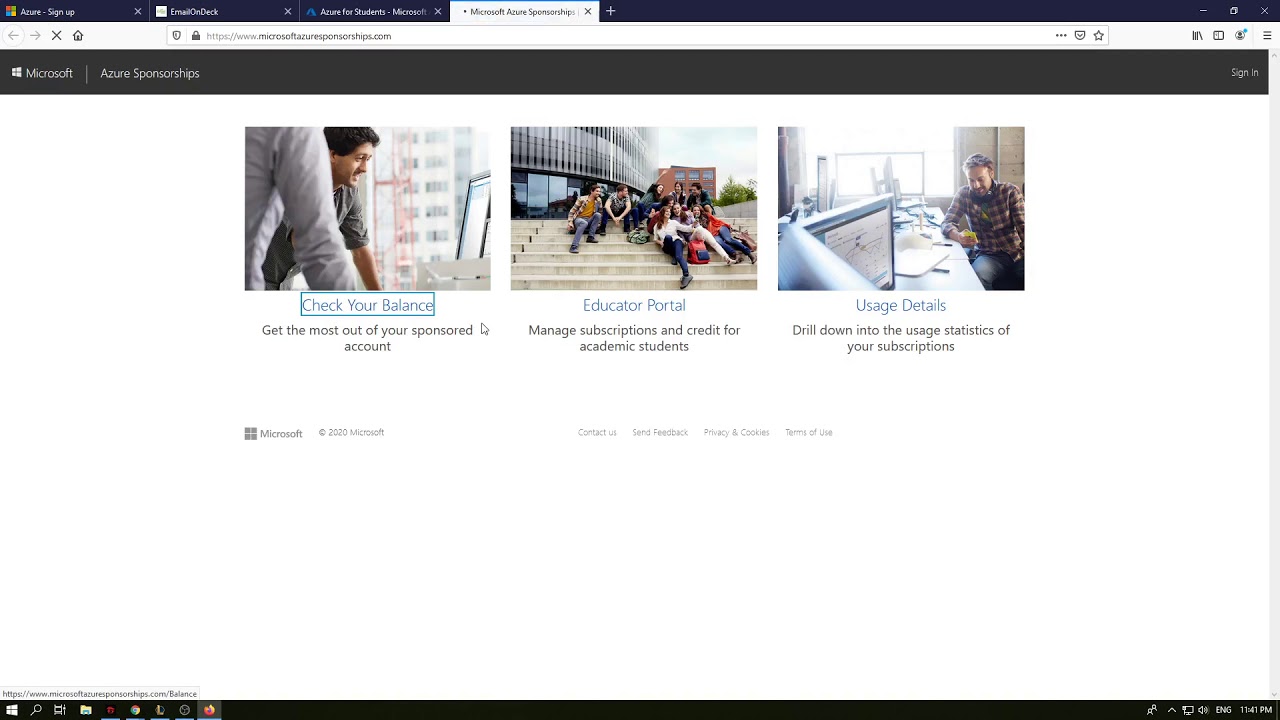The width and height of the screenshot is (1280, 720).
Task: Go to the Firefox home page icon
Action: tap(78, 36)
